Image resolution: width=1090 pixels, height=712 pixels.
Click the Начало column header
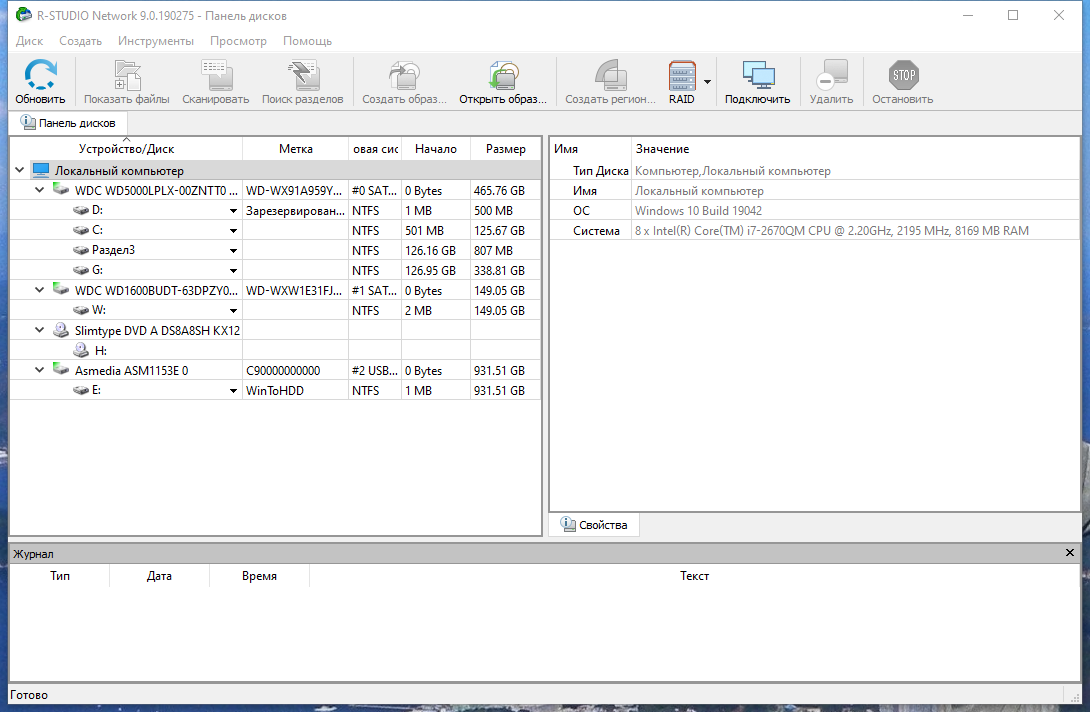[436, 149]
